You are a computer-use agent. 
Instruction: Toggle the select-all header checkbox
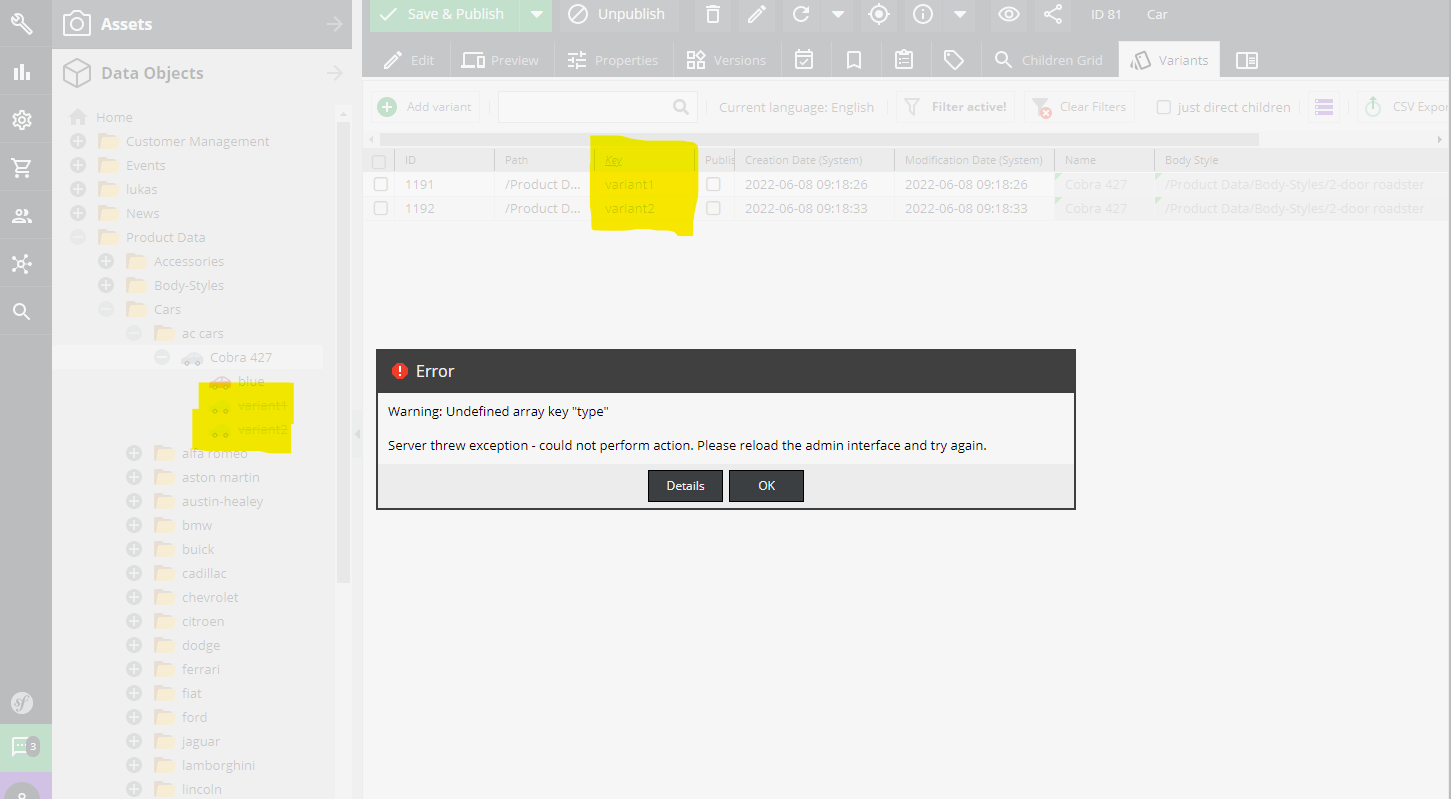378,161
